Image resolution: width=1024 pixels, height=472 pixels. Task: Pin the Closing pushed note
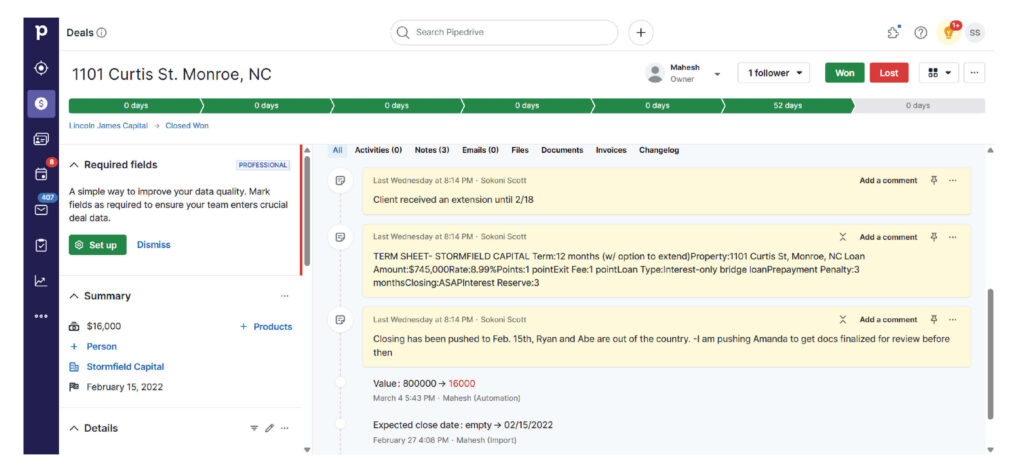pos(934,320)
